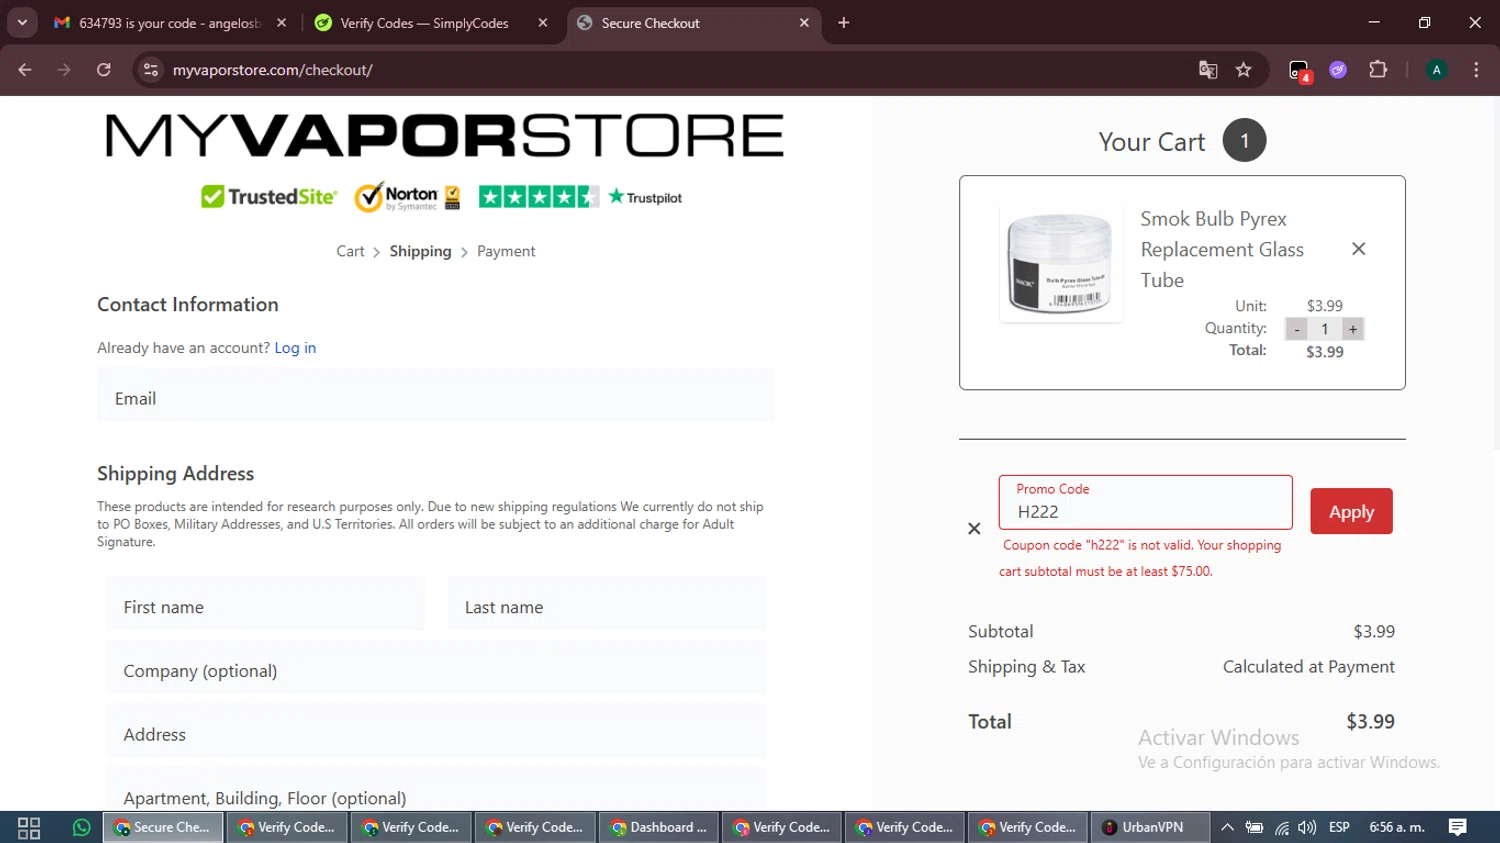
Task: Open Chrome's three-dot menu
Action: click(x=1476, y=70)
